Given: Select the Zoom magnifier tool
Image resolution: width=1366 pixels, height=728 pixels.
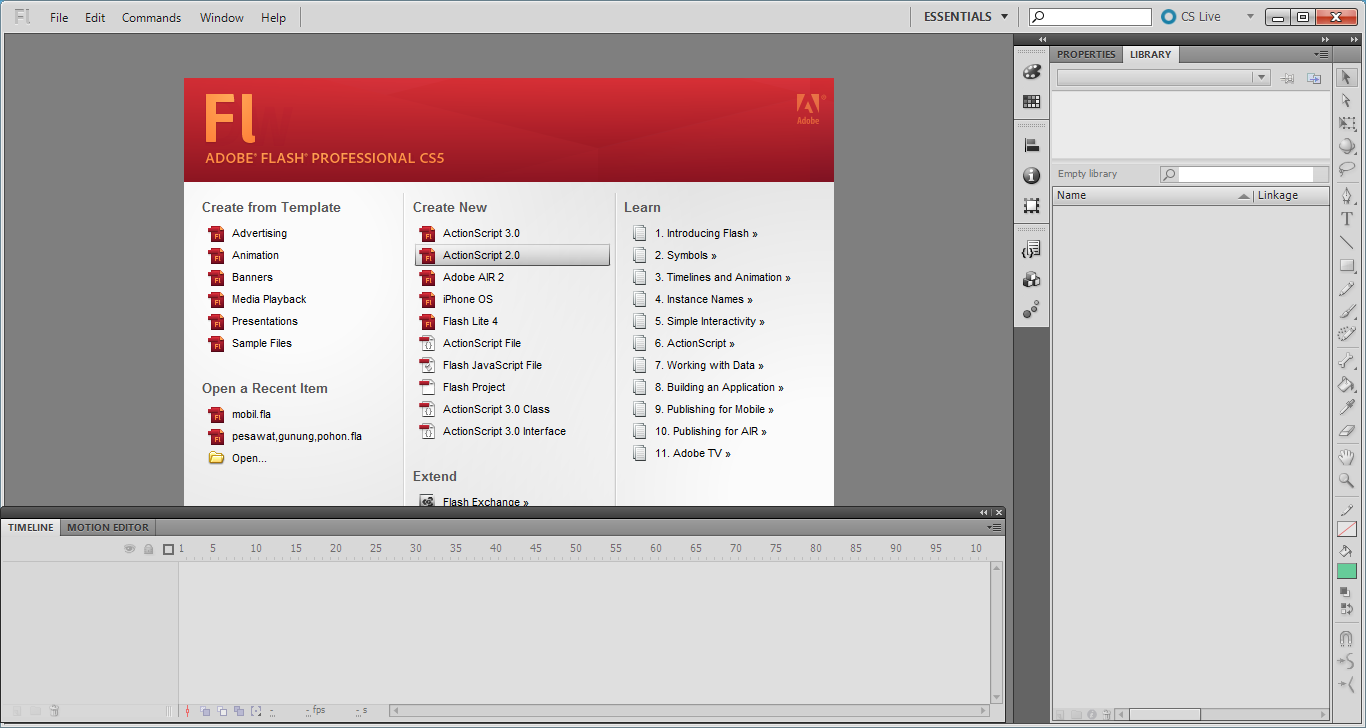Looking at the screenshot, I should pyautogui.click(x=1347, y=480).
